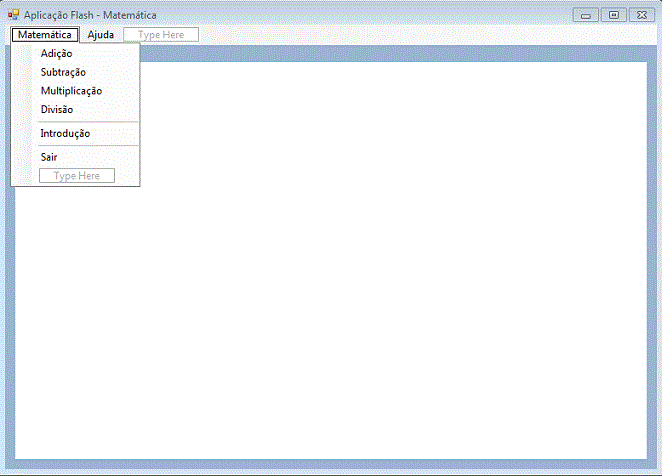The image size is (662, 476).
Task: Close the Aplicação Flash window
Action: (x=642, y=15)
